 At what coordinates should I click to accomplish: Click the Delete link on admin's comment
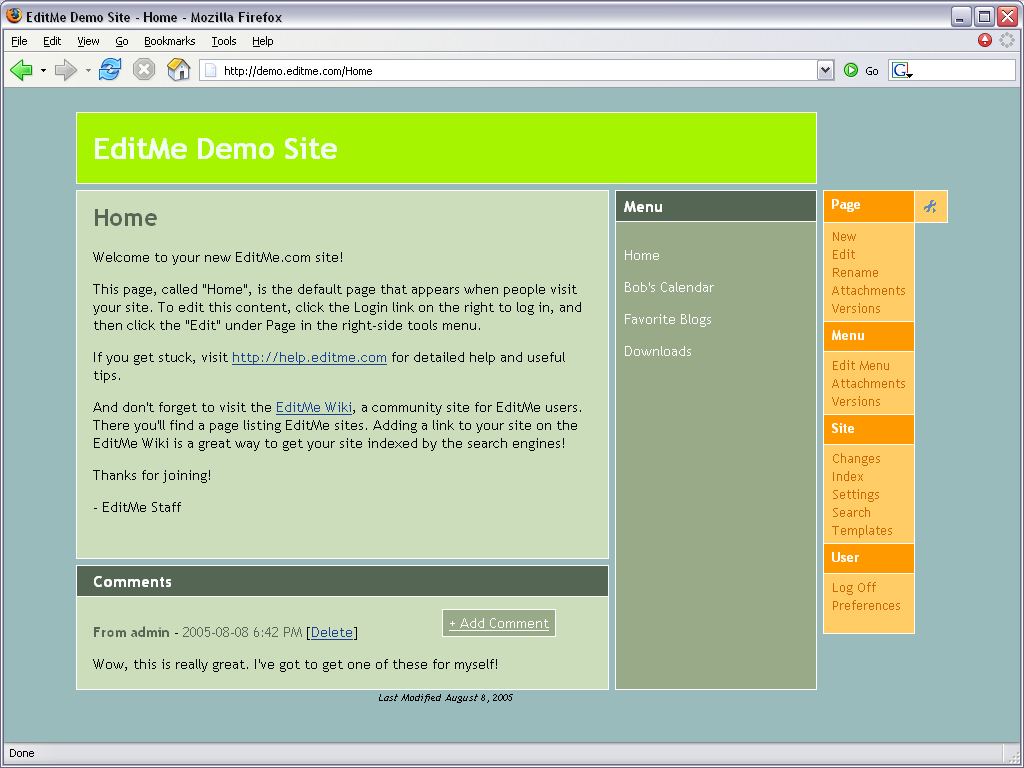(x=332, y=632)
